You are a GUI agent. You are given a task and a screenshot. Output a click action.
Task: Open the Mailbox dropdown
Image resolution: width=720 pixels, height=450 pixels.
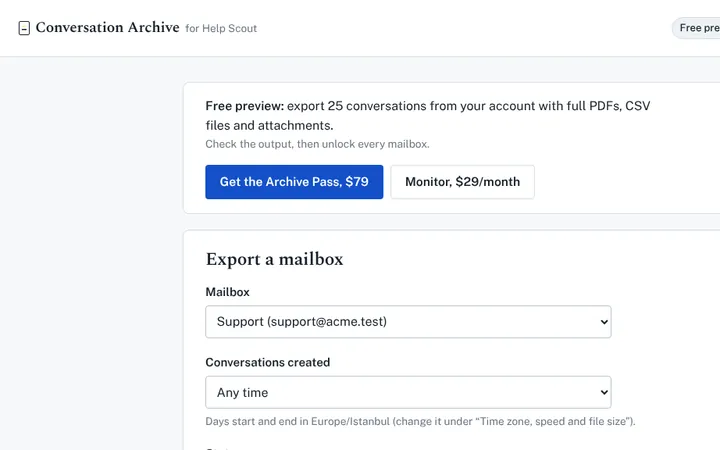408,321
